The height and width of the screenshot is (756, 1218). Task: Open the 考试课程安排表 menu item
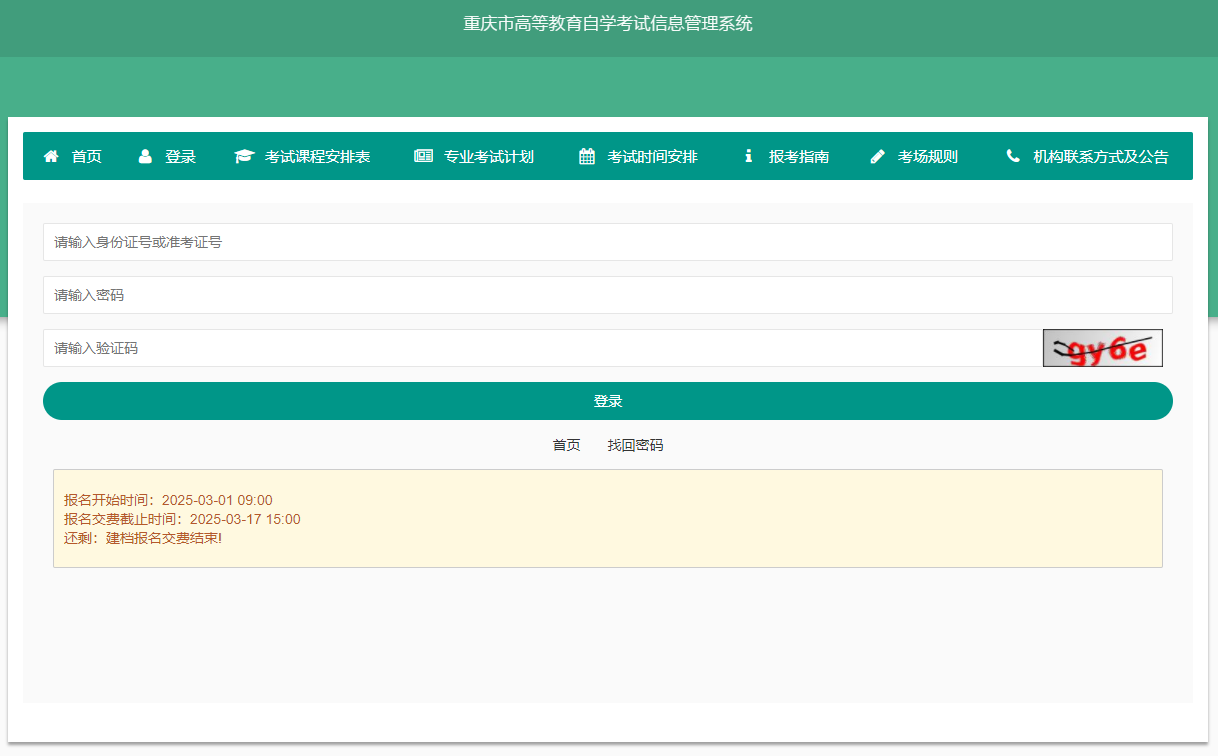312,156
